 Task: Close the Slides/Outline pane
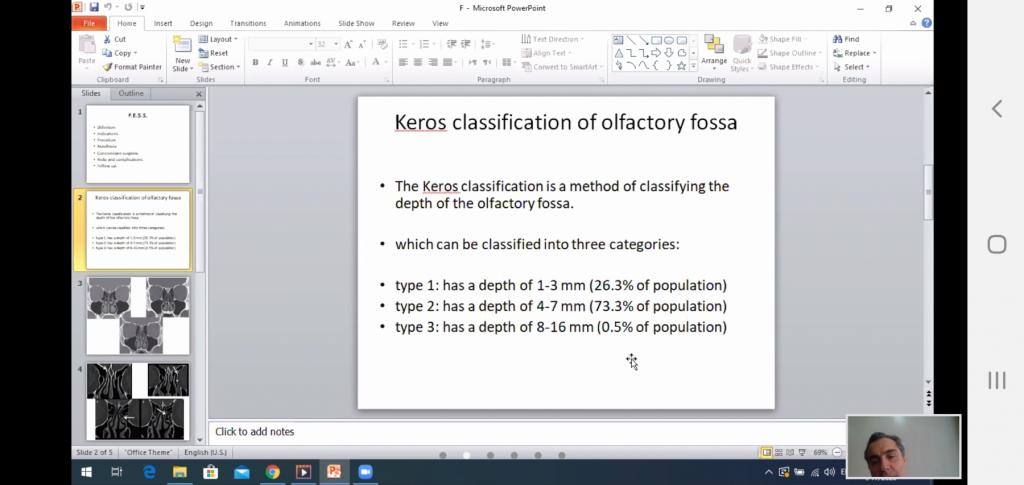tap(198, 94)
